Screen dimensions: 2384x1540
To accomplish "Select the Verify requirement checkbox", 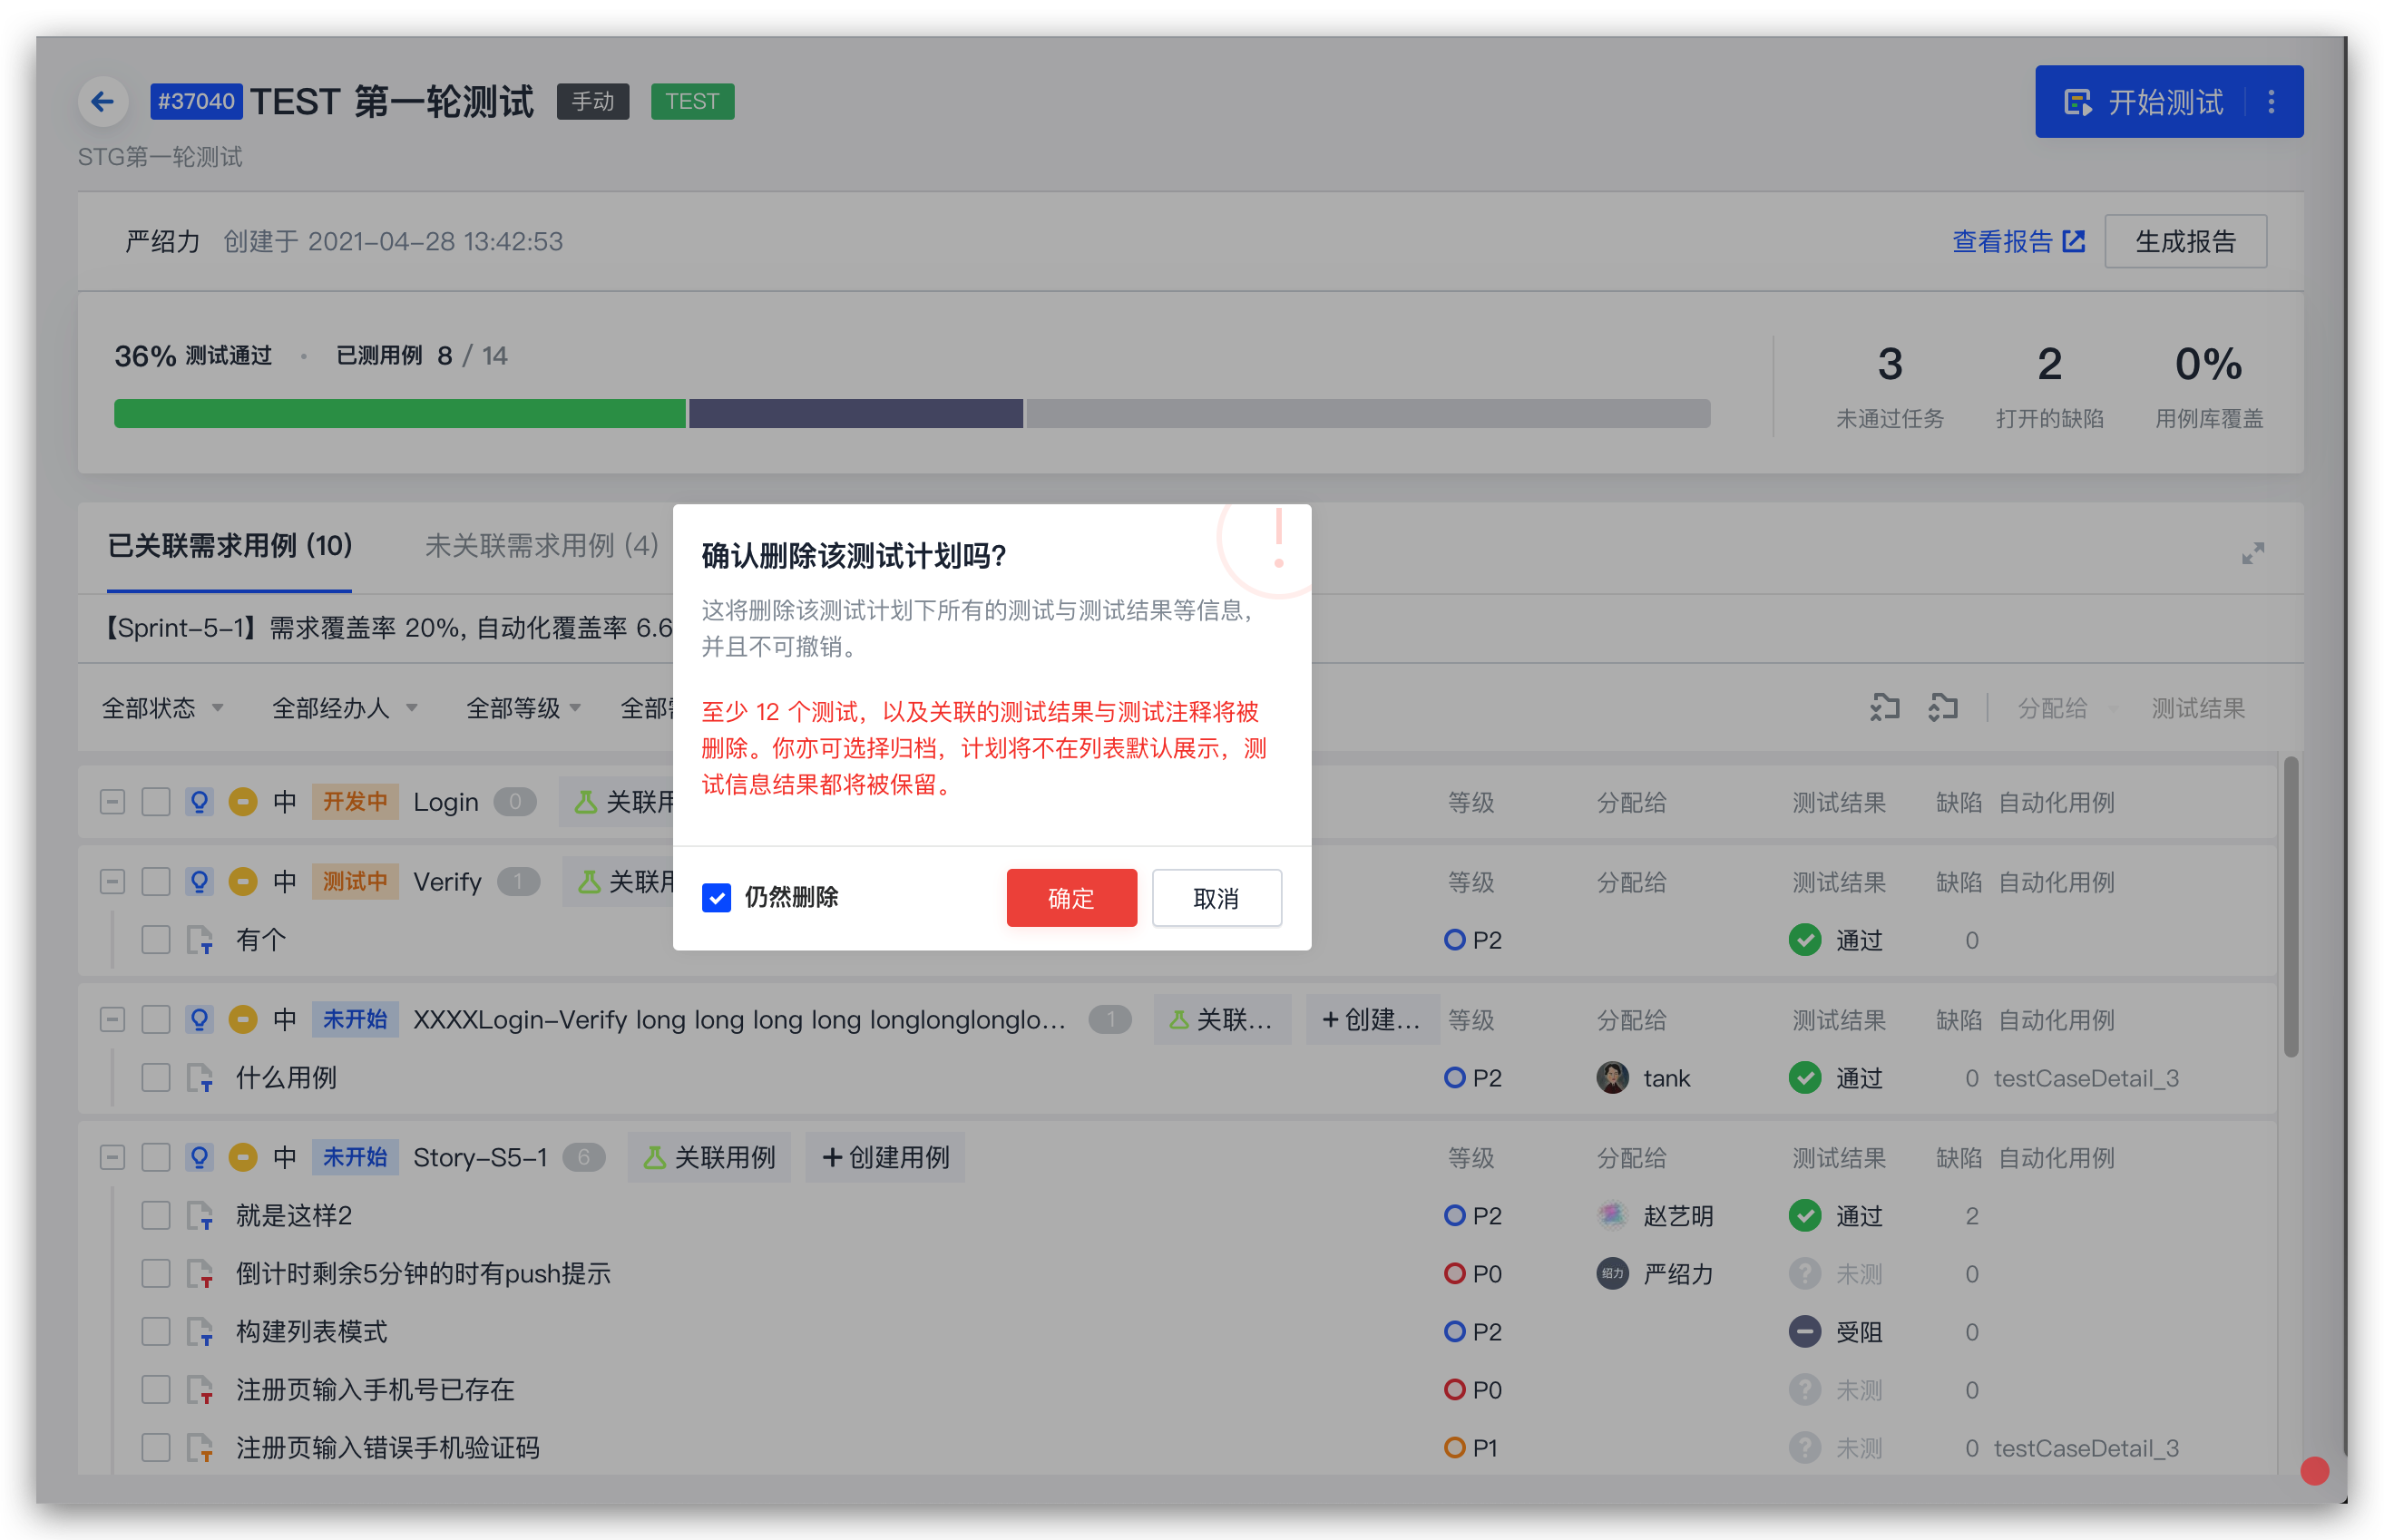I will coord(156,882).
